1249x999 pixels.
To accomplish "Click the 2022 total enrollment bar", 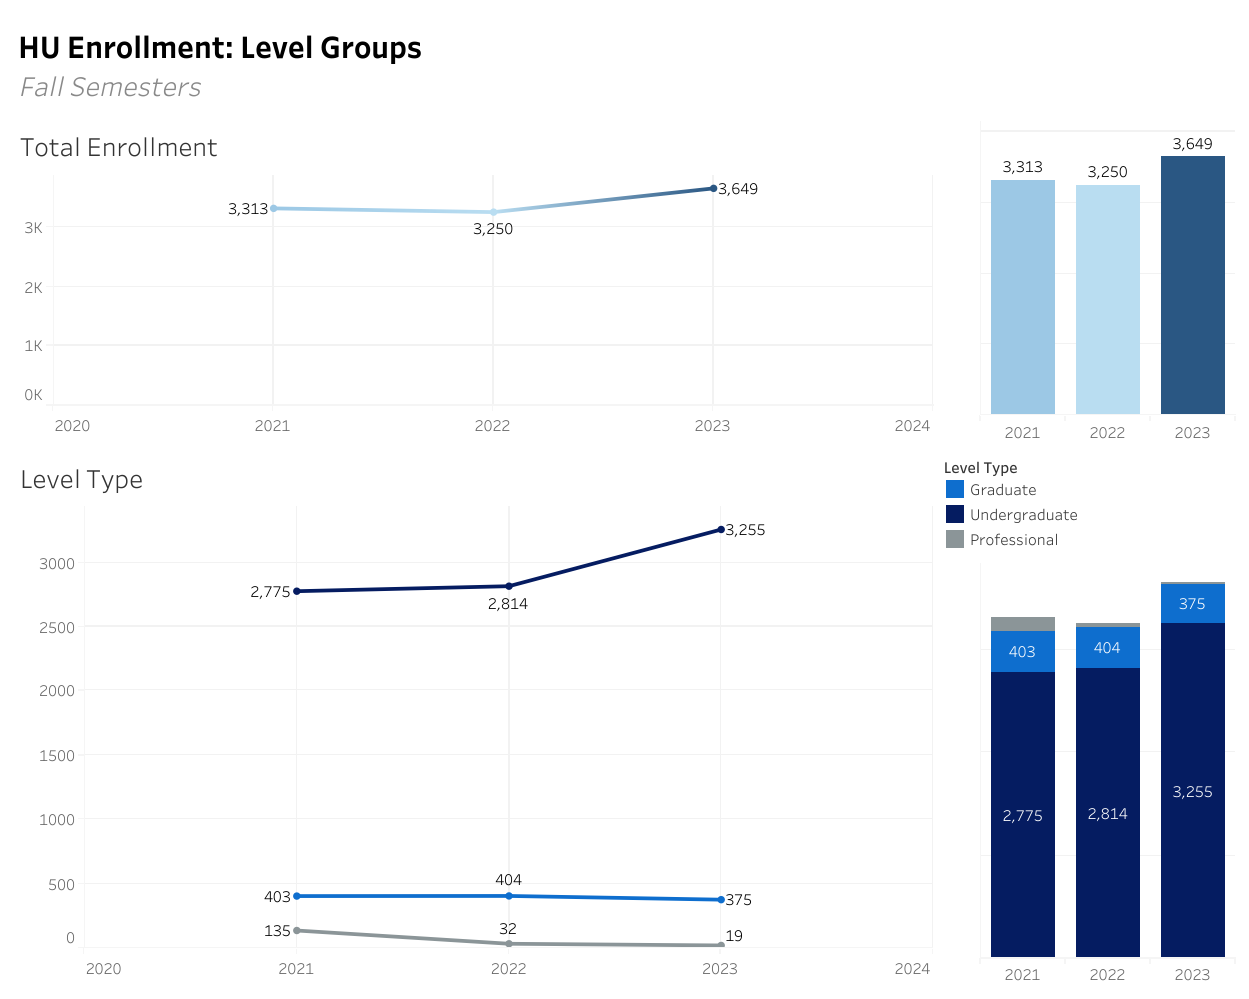I will point(1107,300).
